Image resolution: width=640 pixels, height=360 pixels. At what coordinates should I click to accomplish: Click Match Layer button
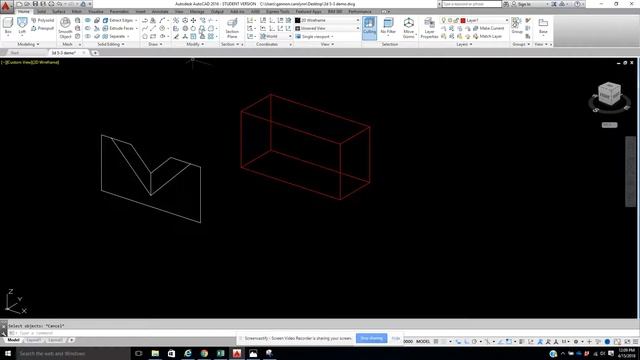coord(487,36)
